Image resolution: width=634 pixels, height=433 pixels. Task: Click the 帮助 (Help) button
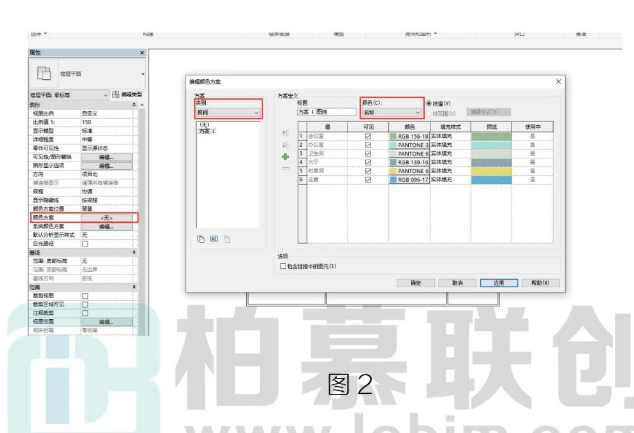[541, 283]
